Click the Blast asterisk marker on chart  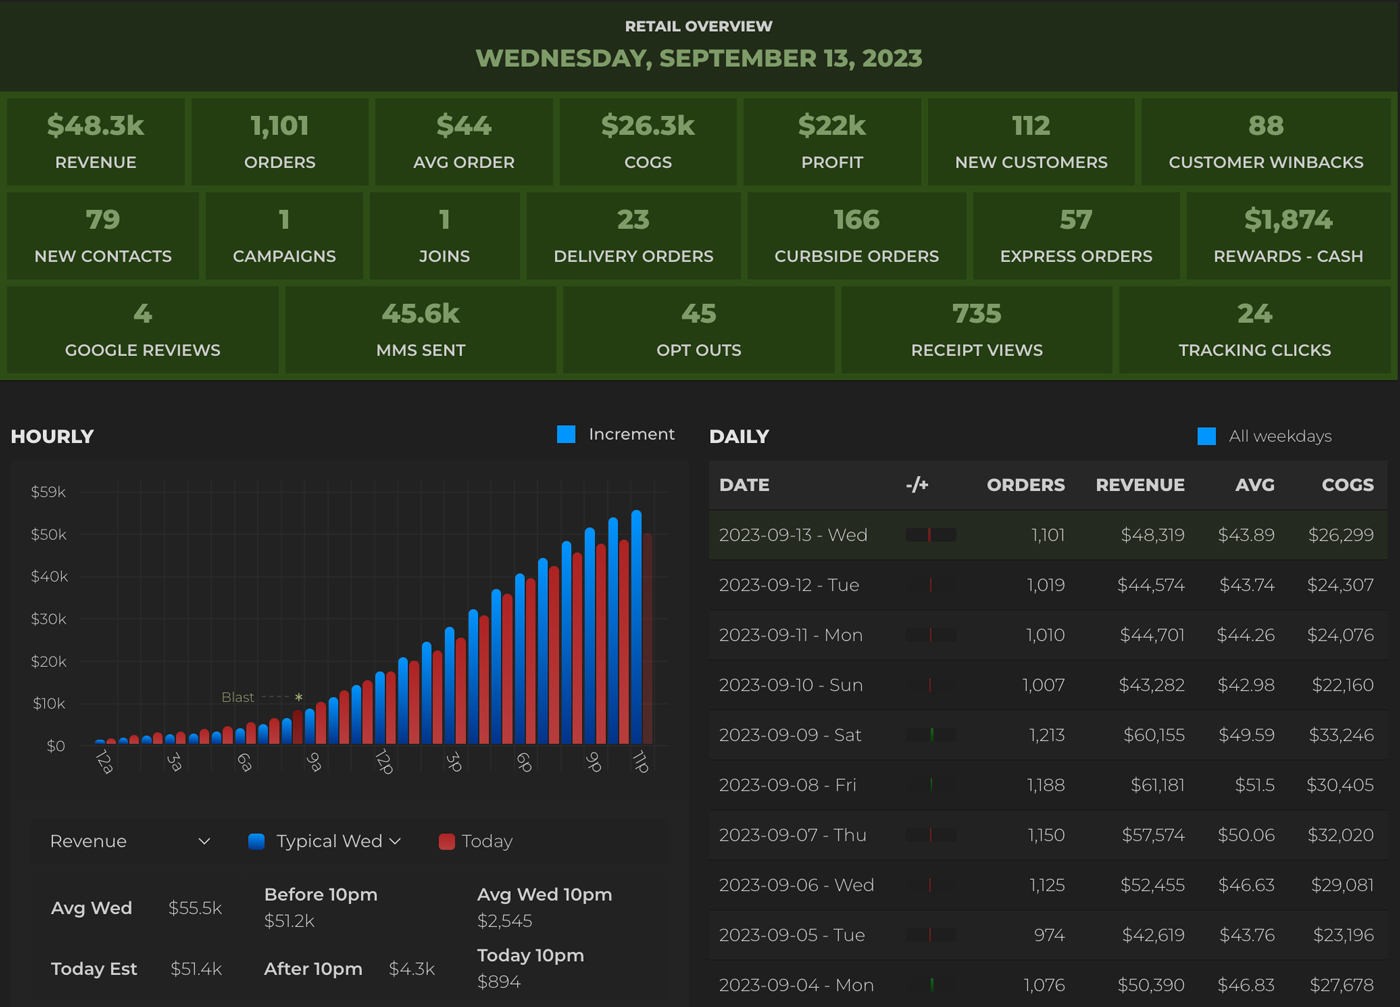[298, 698]
